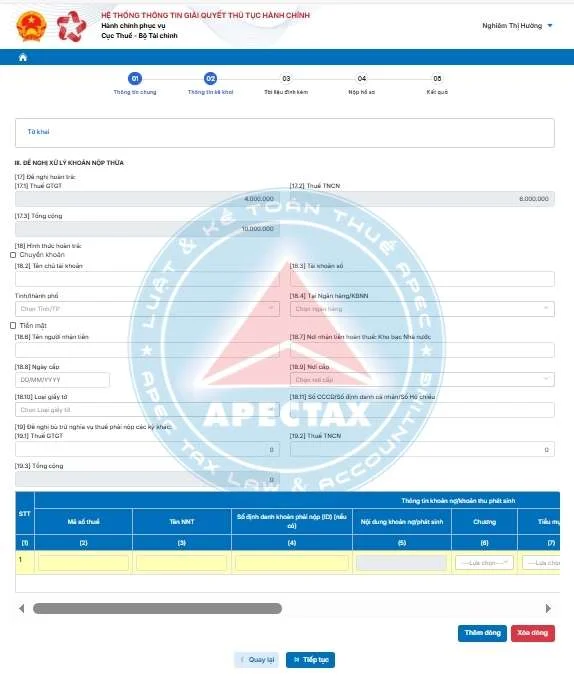Select step 05 Kết quả

click(437, 84)
